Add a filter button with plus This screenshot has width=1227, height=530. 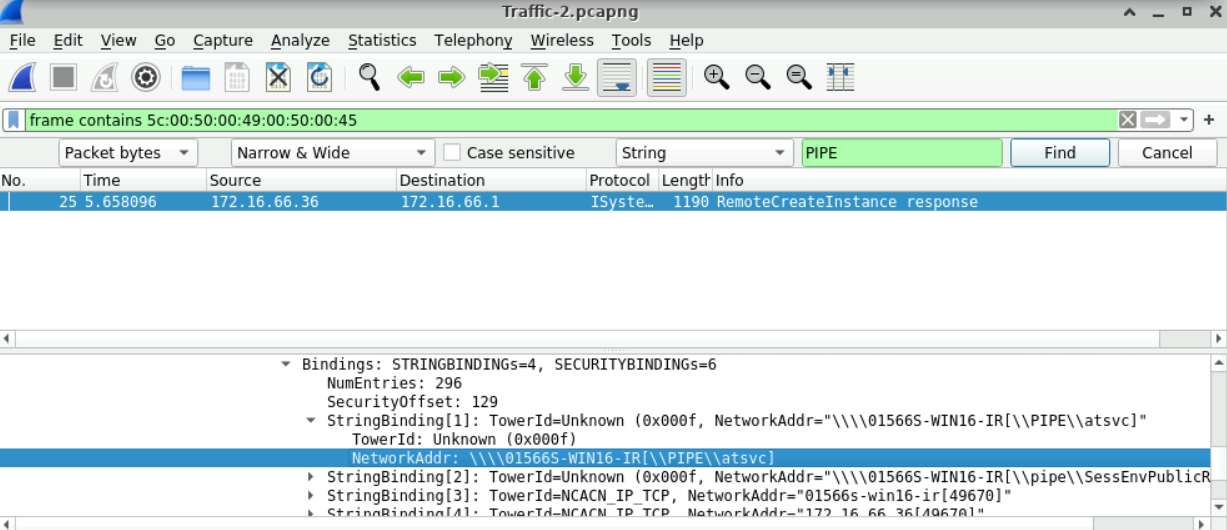tap(1209, 120)
